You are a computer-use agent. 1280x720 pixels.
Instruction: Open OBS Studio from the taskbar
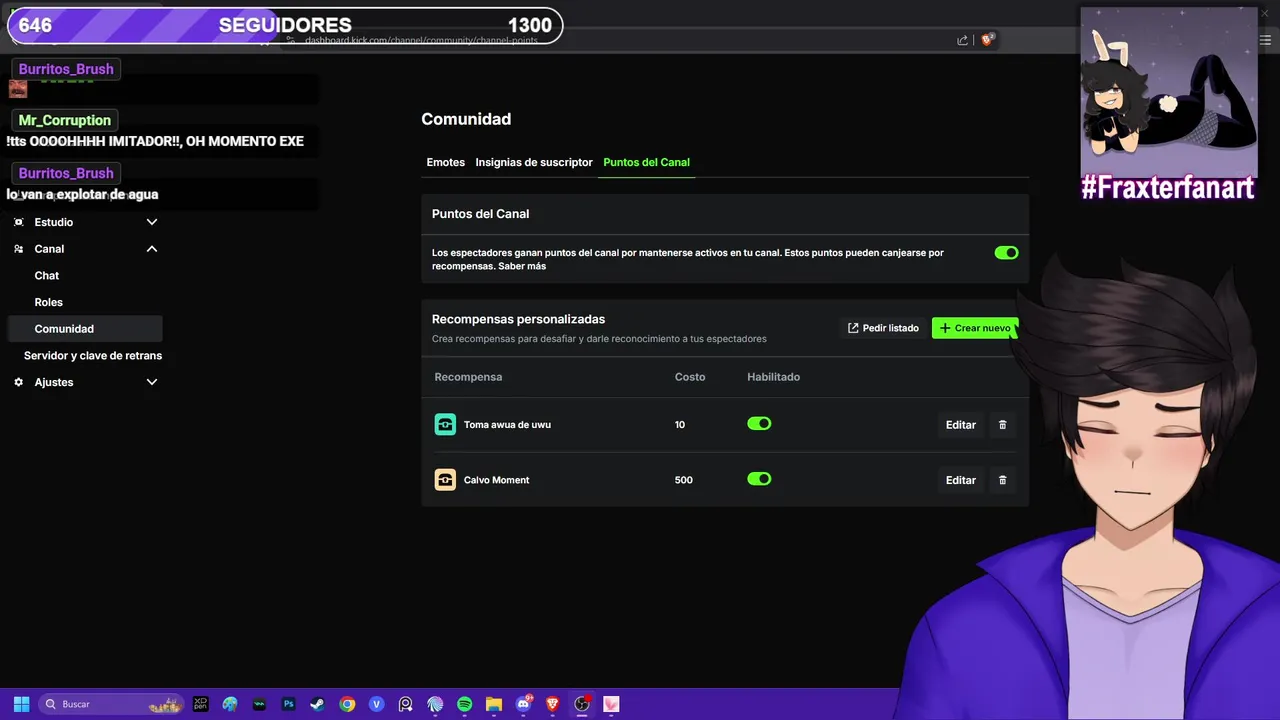pyautogui.click(x=582, y=704)
